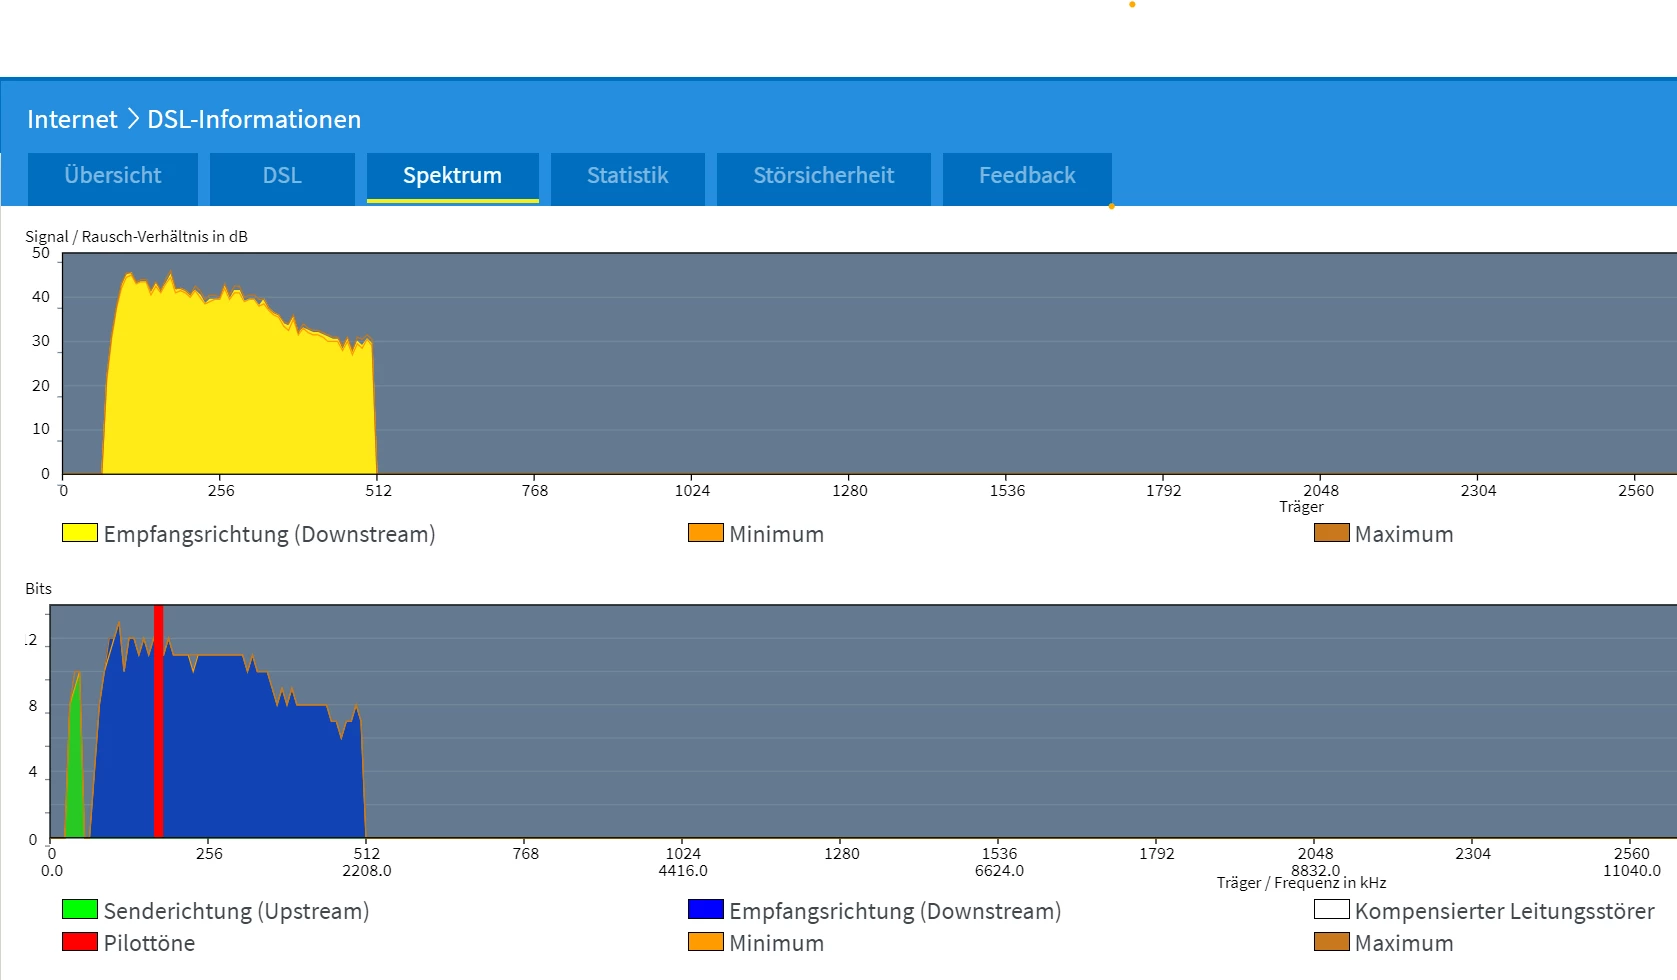Screen dimensions: 1677x980
Task: Open the Übersicht tab
Action: [113, 176]
